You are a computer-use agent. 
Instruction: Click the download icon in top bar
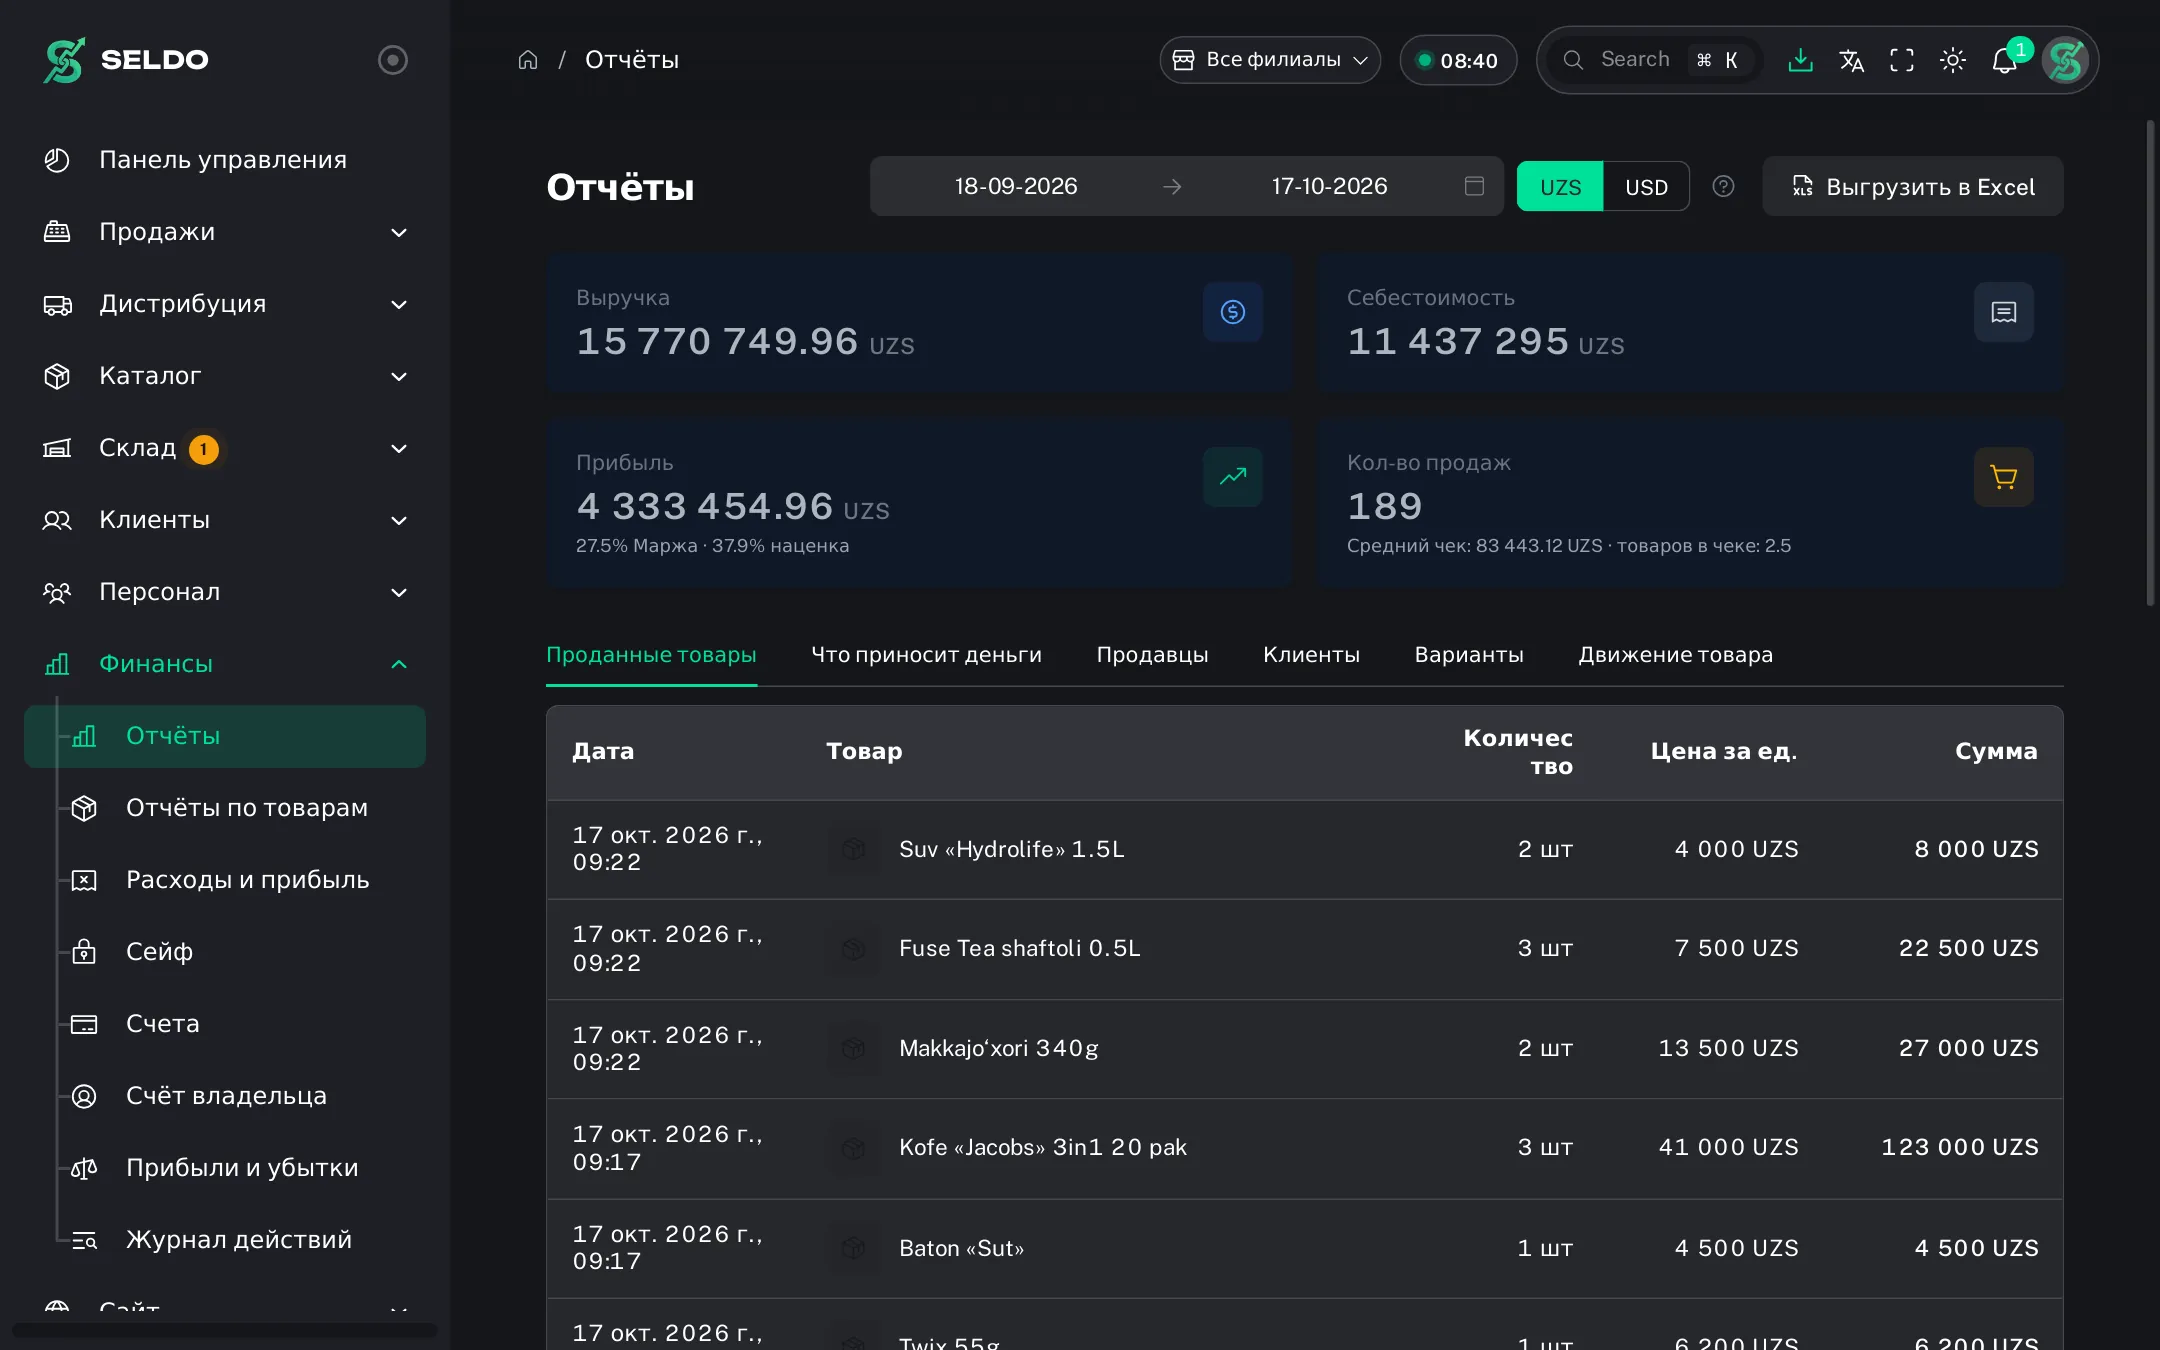[x=1800, y=60]
